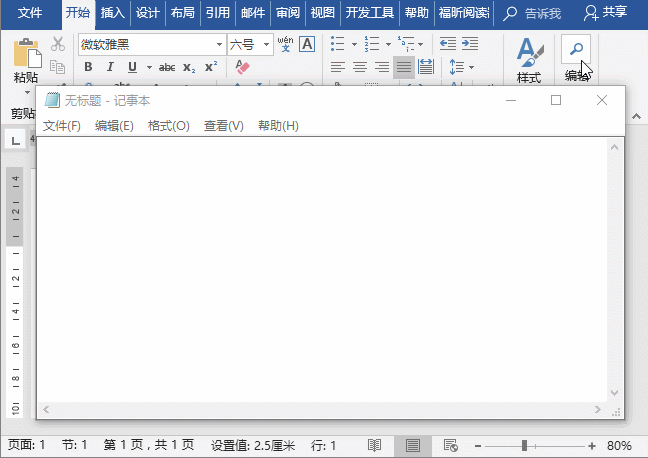Expand the numbering dropdown arrow

(388, 44)
